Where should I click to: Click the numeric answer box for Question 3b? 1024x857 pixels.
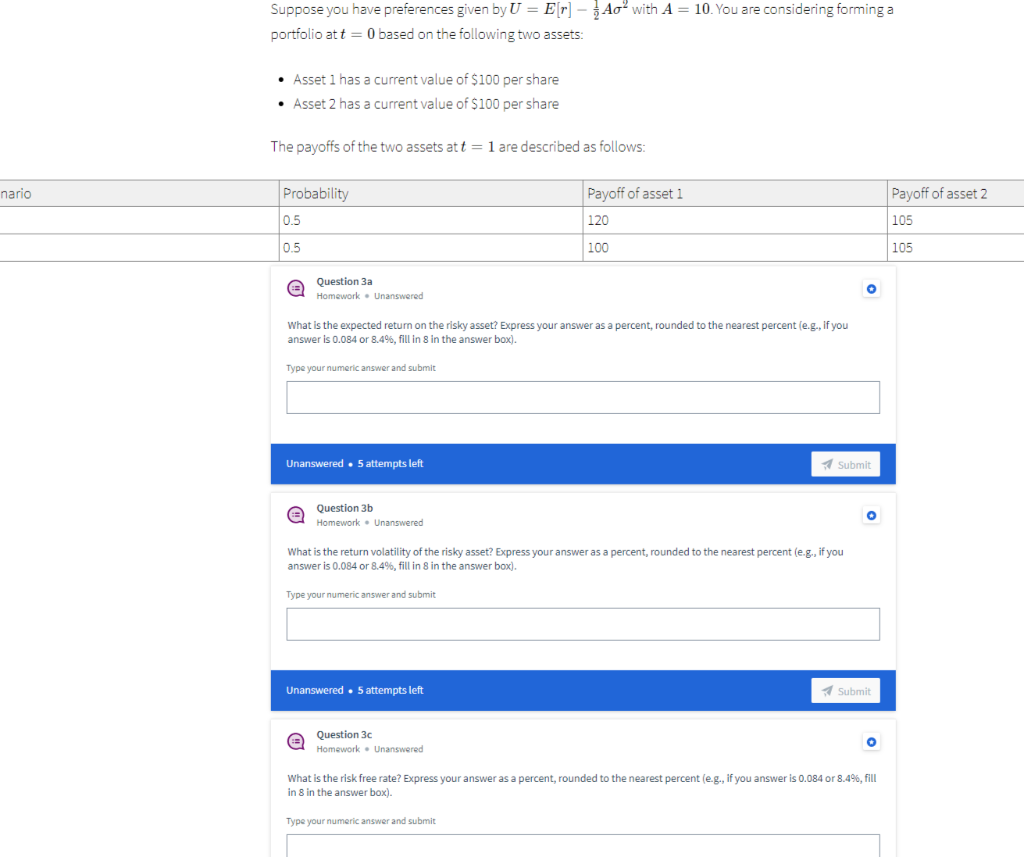point(583,624)
